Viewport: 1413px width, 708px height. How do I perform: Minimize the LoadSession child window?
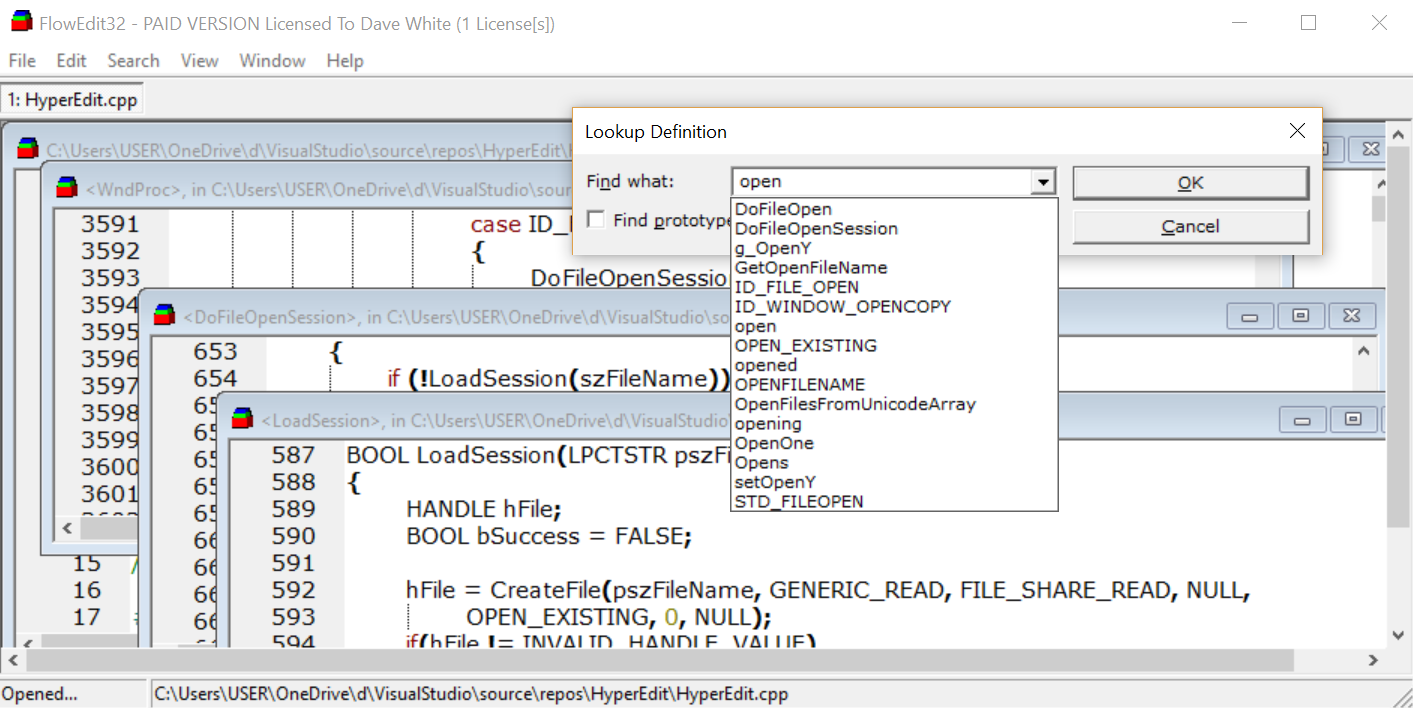click(1301, 420)
